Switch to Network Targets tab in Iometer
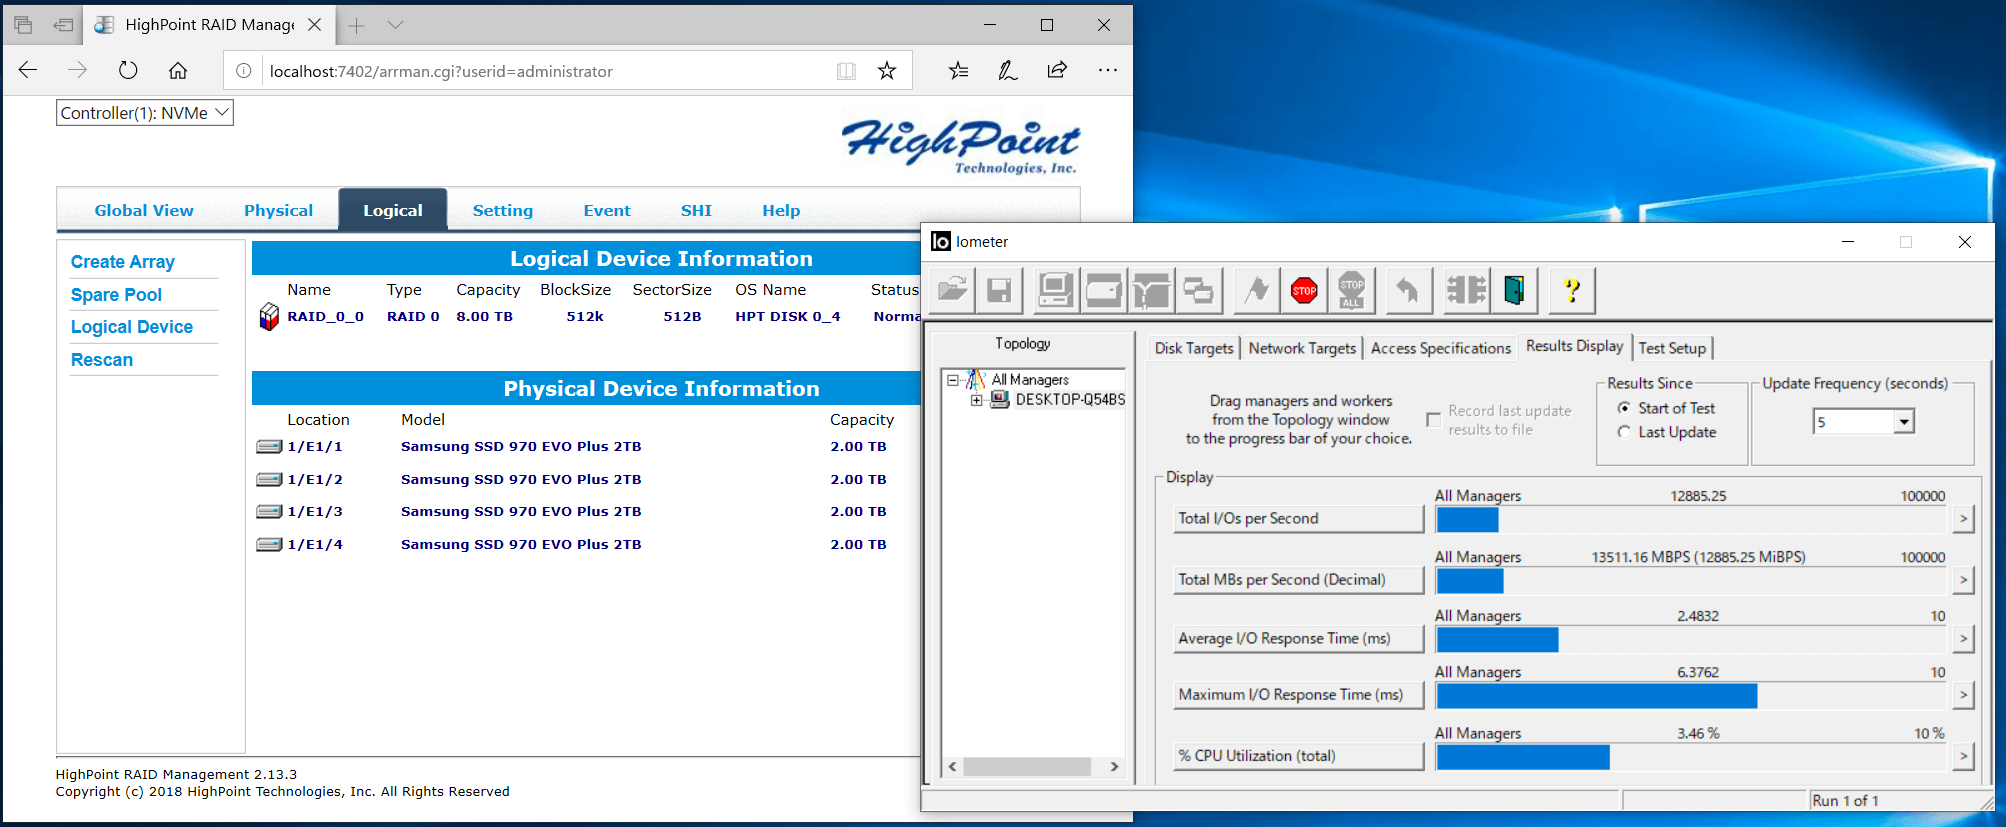 [1302, 348]
